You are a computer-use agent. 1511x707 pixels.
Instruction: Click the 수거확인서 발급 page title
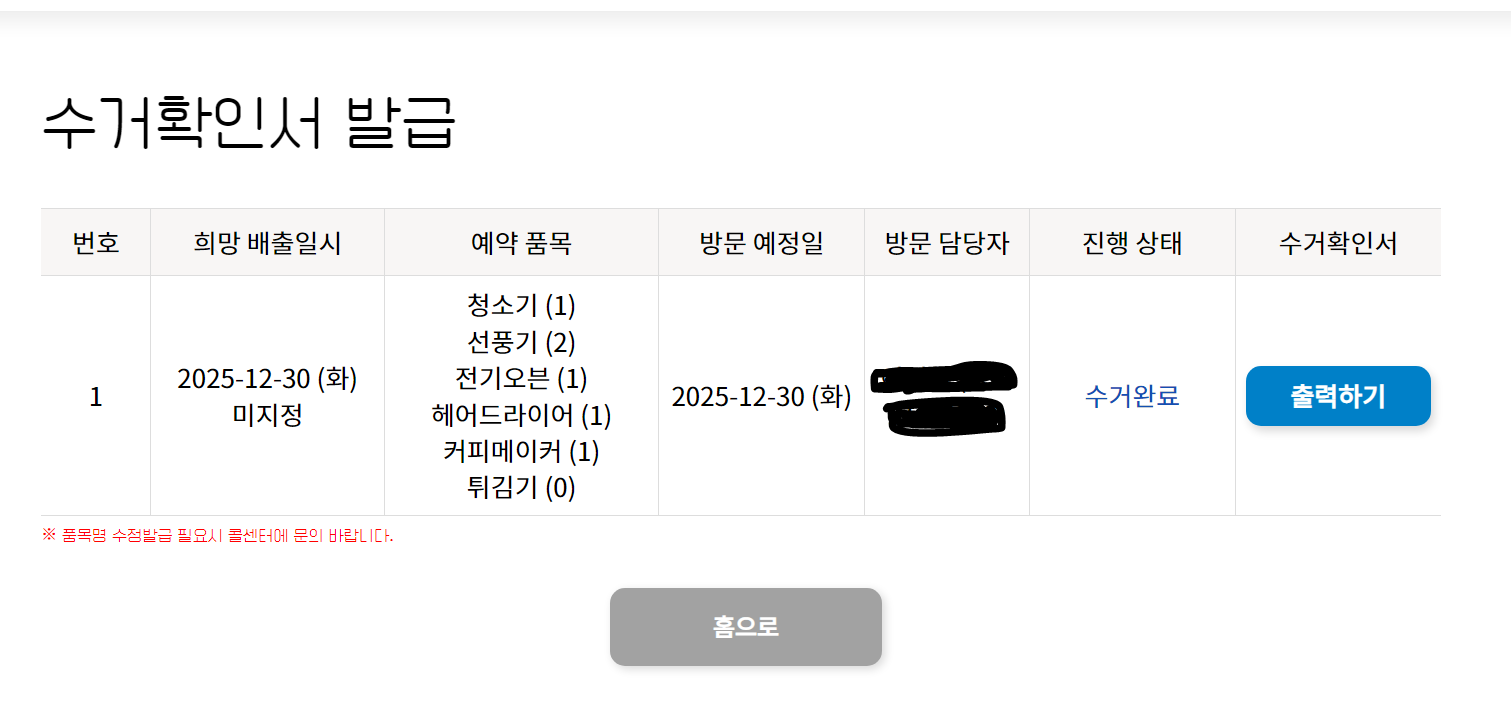[248, 124]
